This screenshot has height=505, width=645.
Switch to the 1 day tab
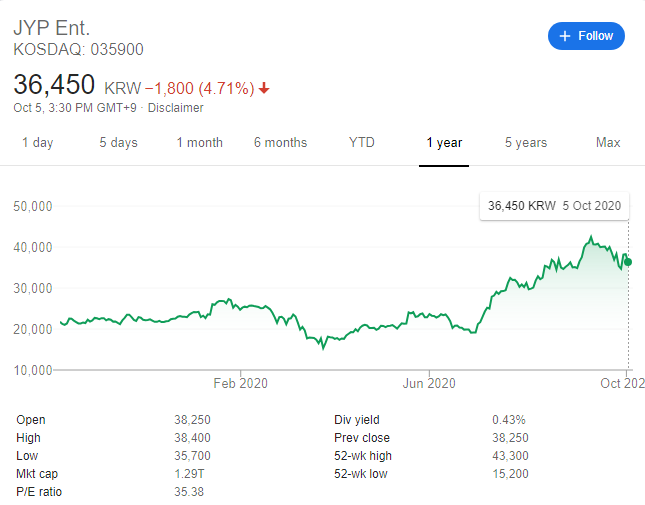tap(37, 143)
